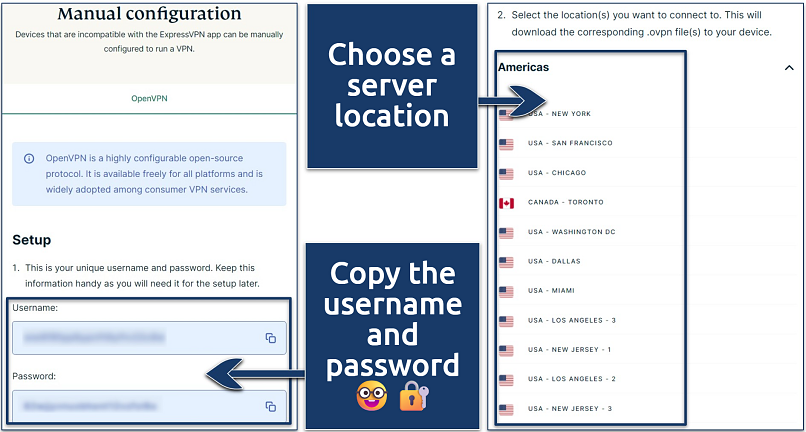806x432 pixels.
Task: Click the US flag beside New Jersey - 3
Action: (x=506, y=410)
